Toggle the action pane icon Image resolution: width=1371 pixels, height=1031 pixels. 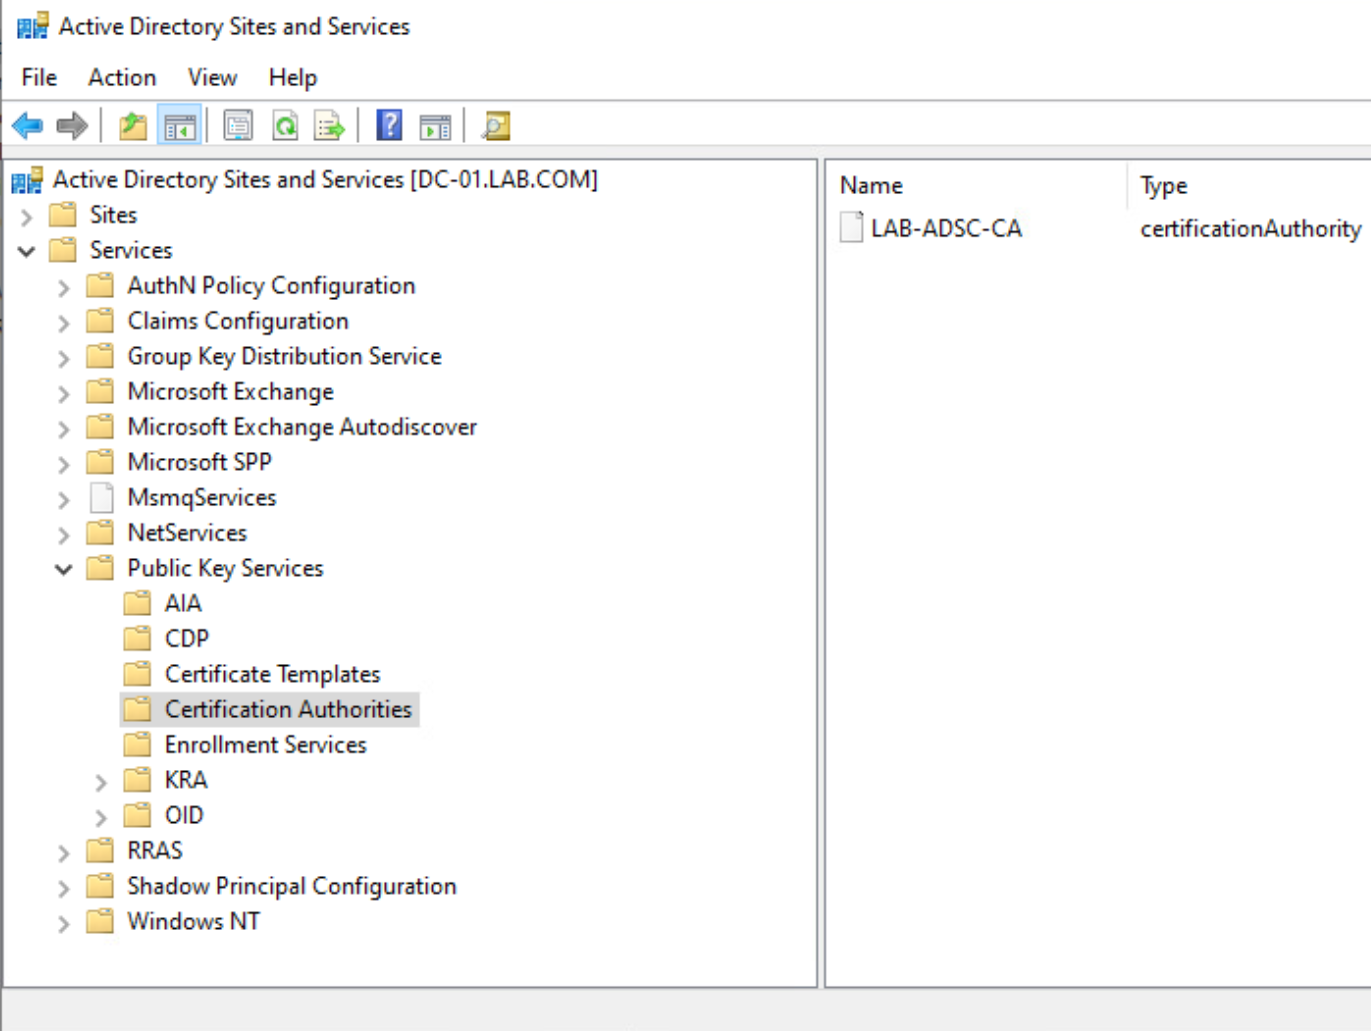(x=433, y=124)
